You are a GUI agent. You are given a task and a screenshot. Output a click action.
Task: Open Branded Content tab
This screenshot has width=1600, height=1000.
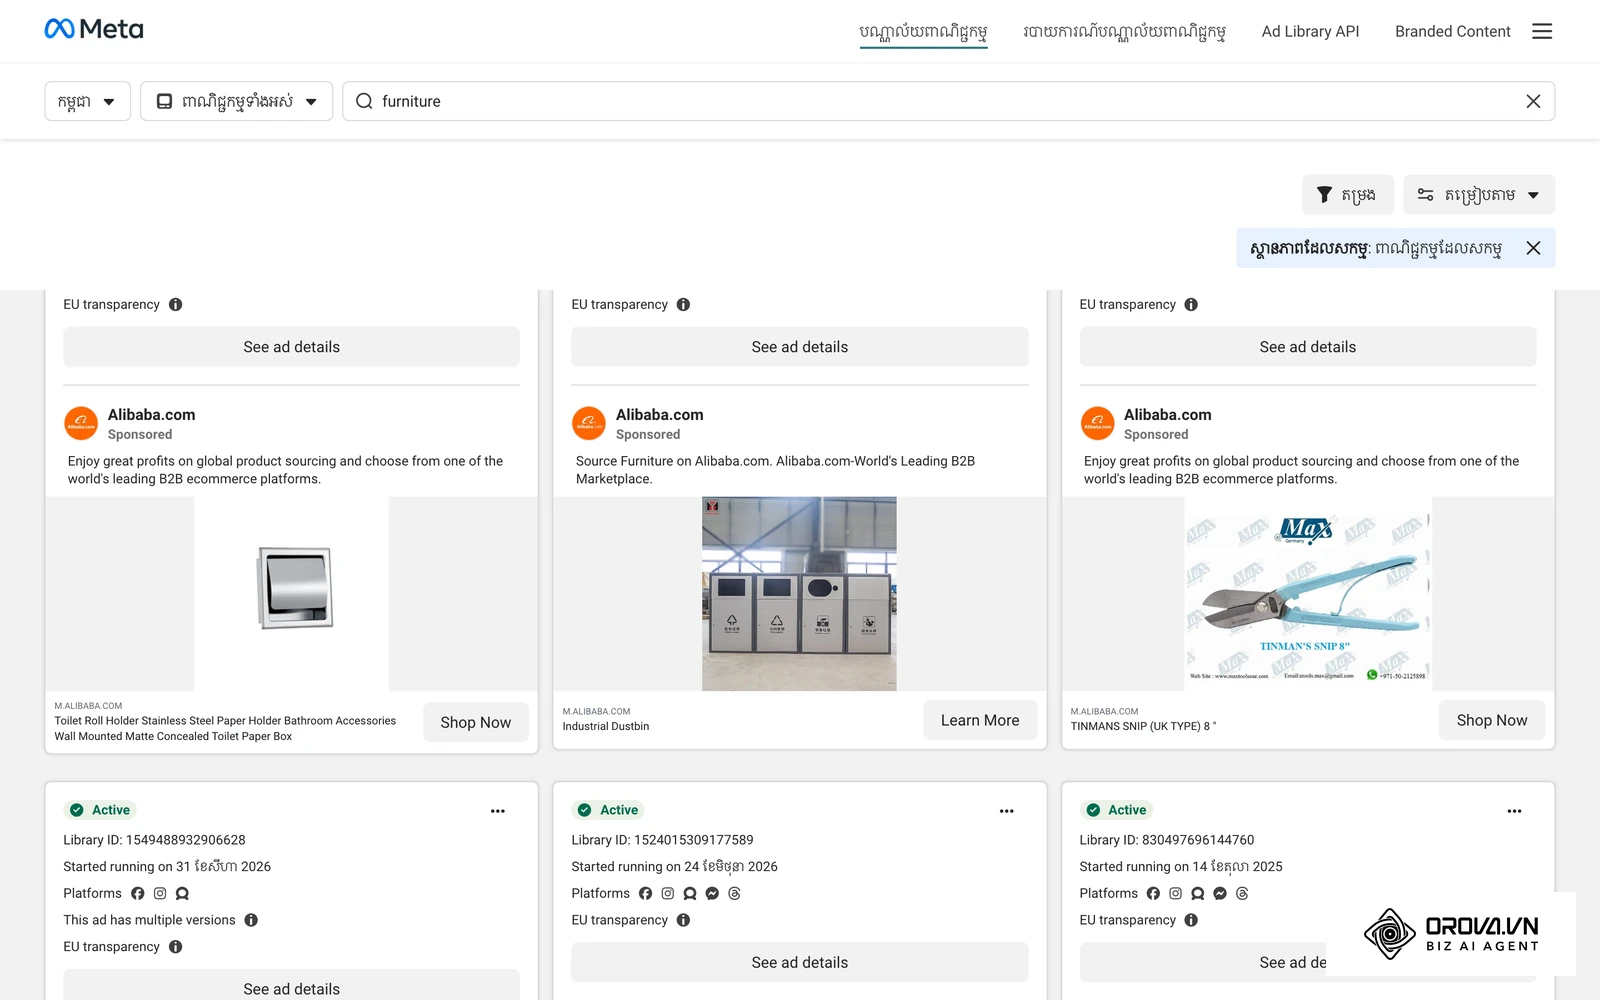tap(1452, 32)
